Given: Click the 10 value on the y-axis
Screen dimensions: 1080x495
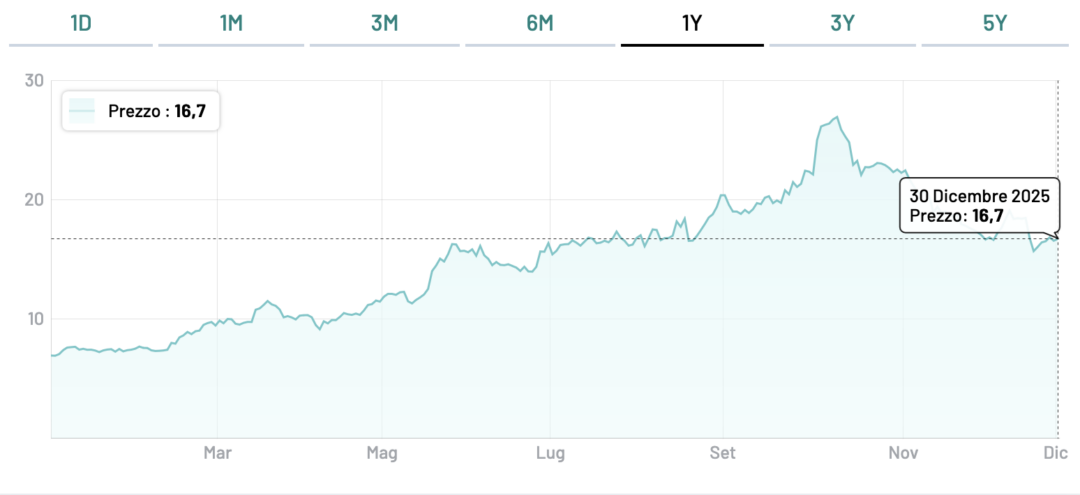Looking at the screenshot, I should (x=33, y=319).
